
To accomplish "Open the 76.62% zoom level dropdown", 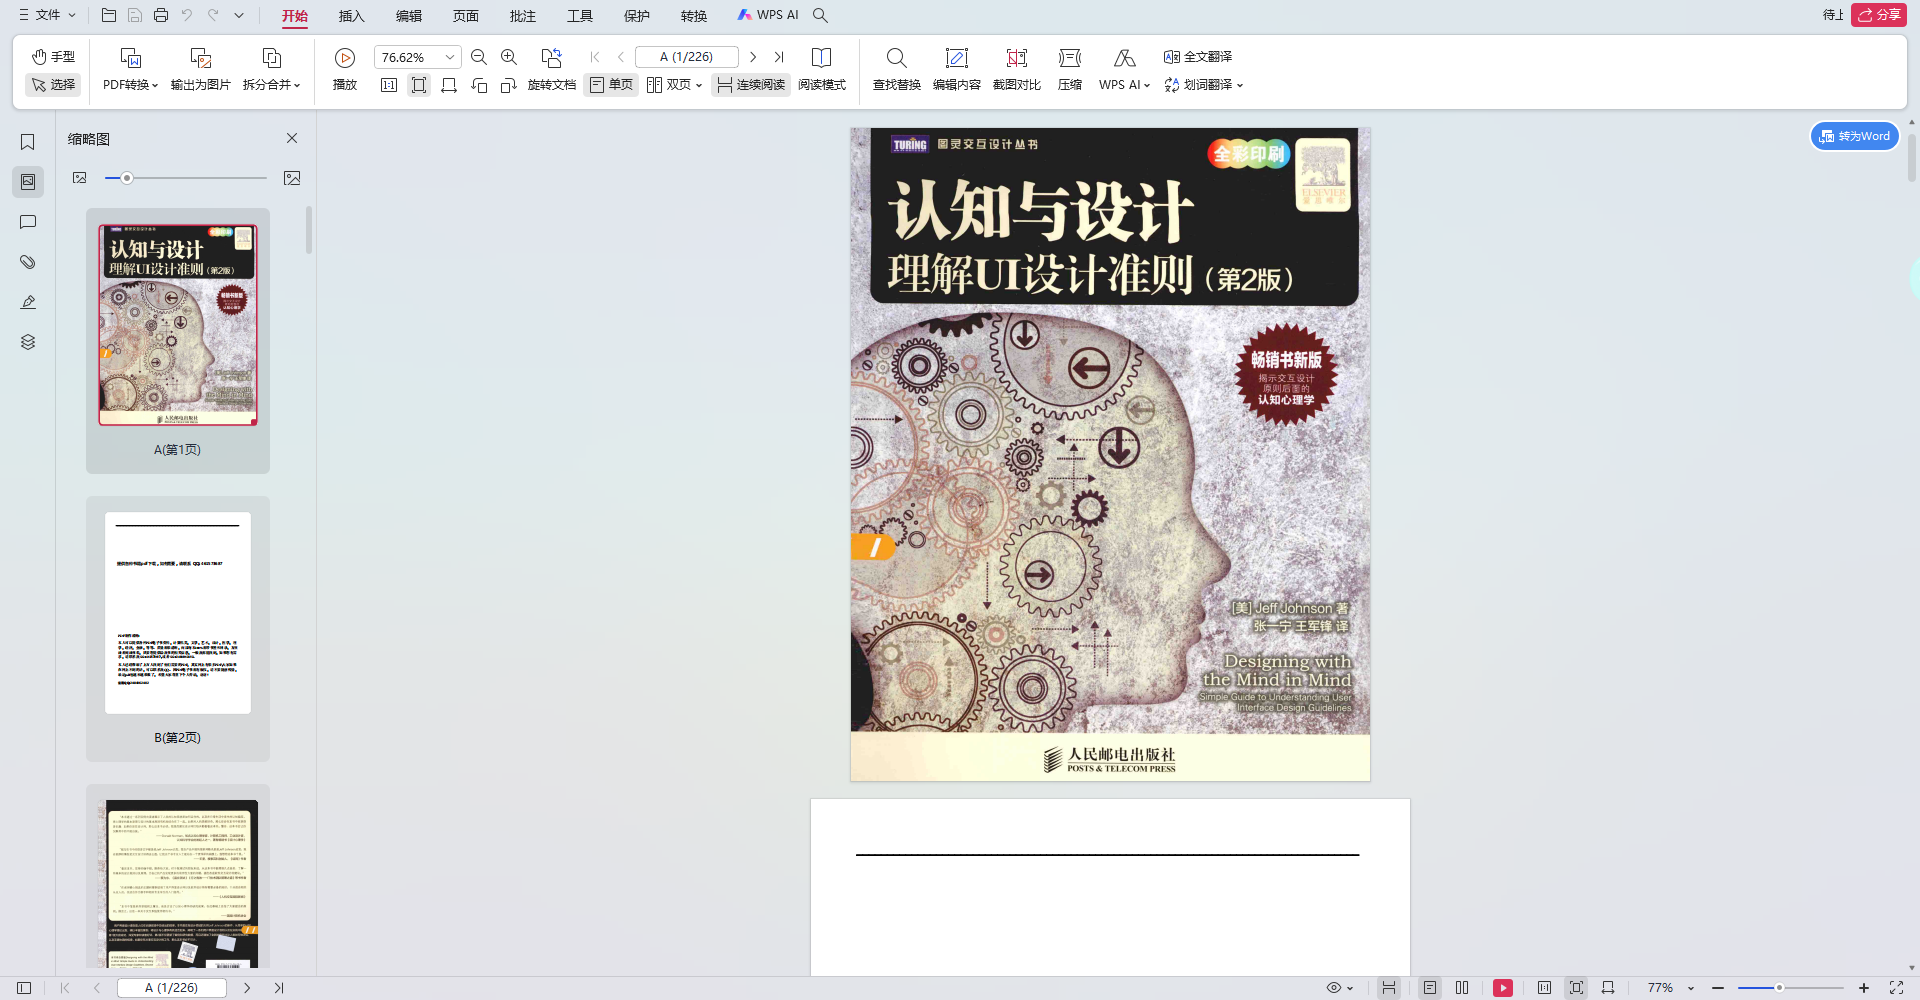I will point(450,57).
